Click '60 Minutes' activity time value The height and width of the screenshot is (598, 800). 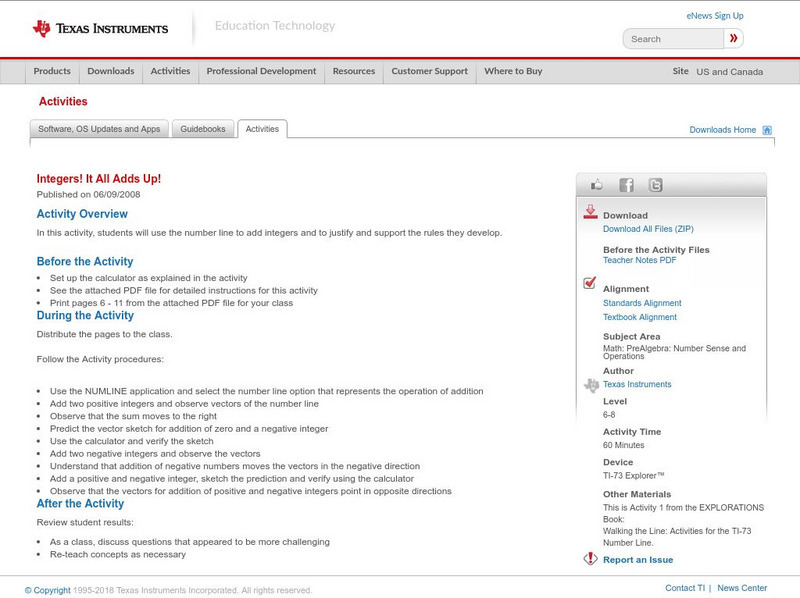coord(623,445)
